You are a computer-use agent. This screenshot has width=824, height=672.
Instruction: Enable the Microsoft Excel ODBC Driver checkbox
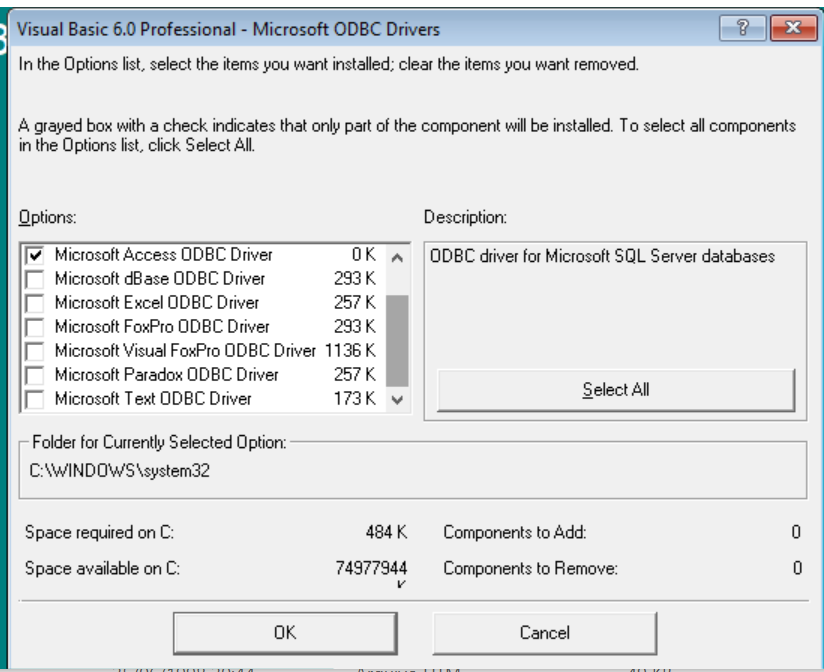tap(35, 303)
